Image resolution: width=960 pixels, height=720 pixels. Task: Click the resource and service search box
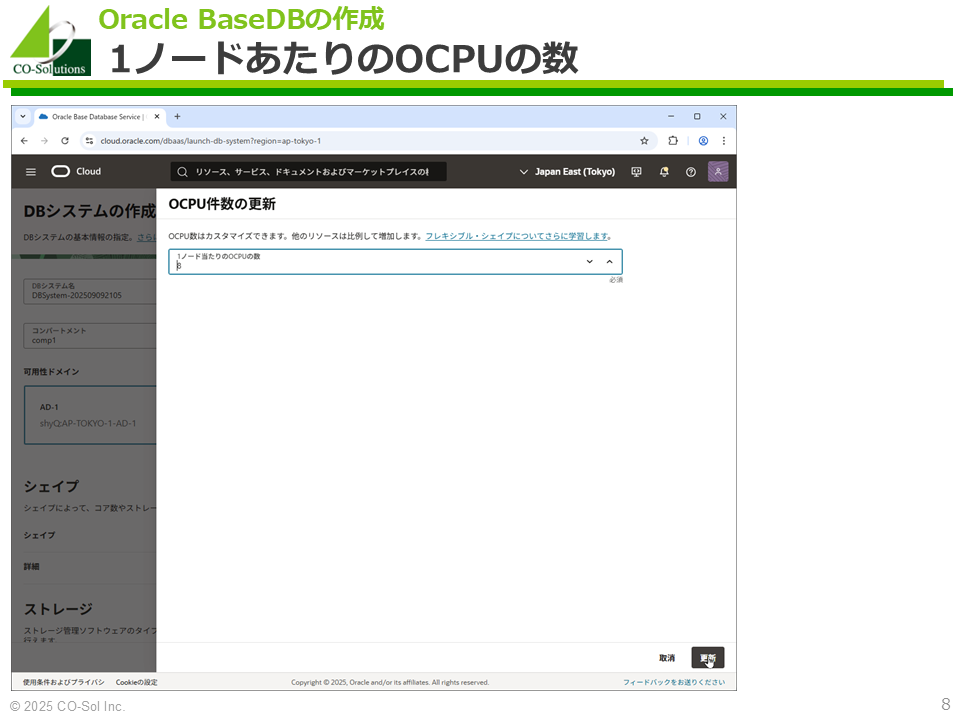tap(308, 172)
